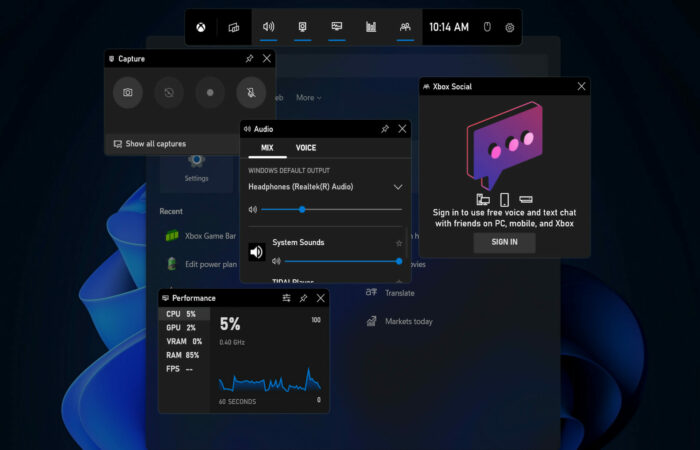The image size is (700, 450).
Task: Close the Xbox Social widget
Action: pyautogui.click(x=581, y=86)
